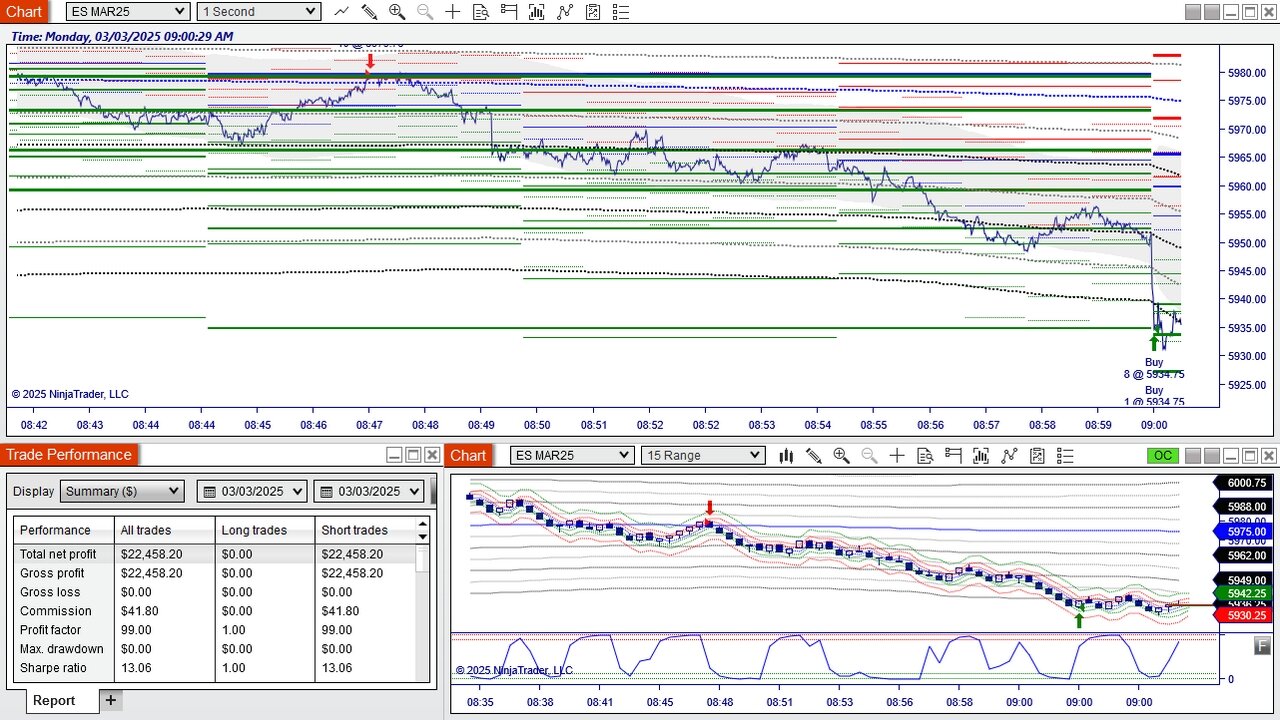Click bottom Chart window title tab
This screenshot has height=720, width=1280.
[x=468, y=455]
